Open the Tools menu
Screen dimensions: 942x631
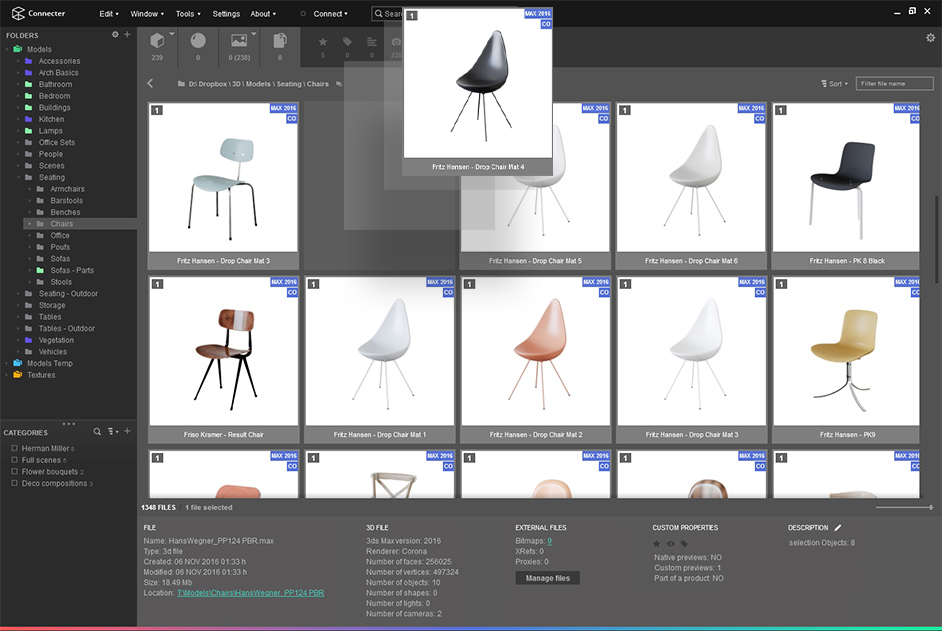(187, 14)
